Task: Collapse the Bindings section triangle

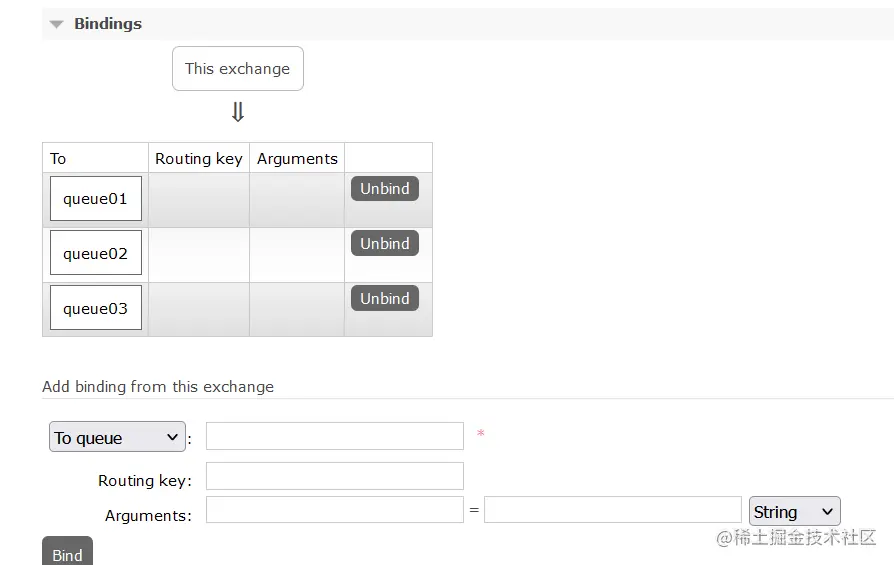Action: click(56, 24)
